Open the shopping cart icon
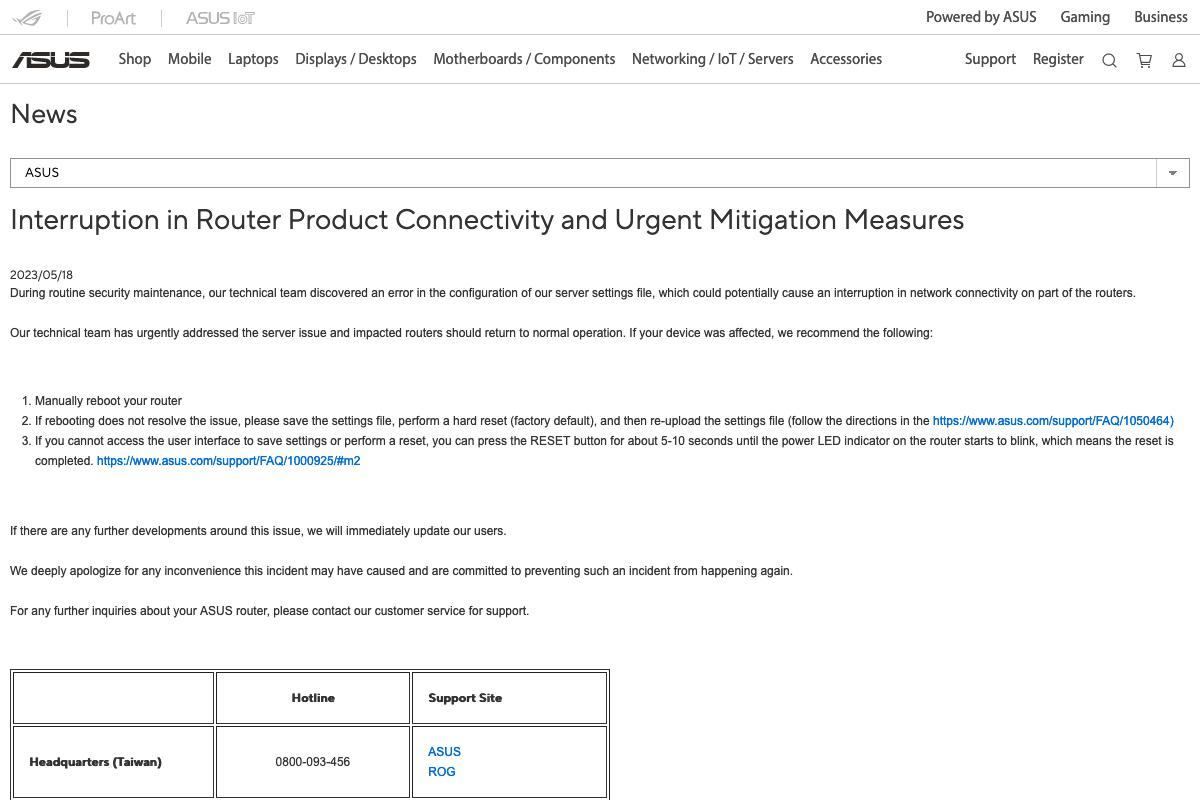The width and height of the screenshot is (1200, 800). [x=1144, y=60]
